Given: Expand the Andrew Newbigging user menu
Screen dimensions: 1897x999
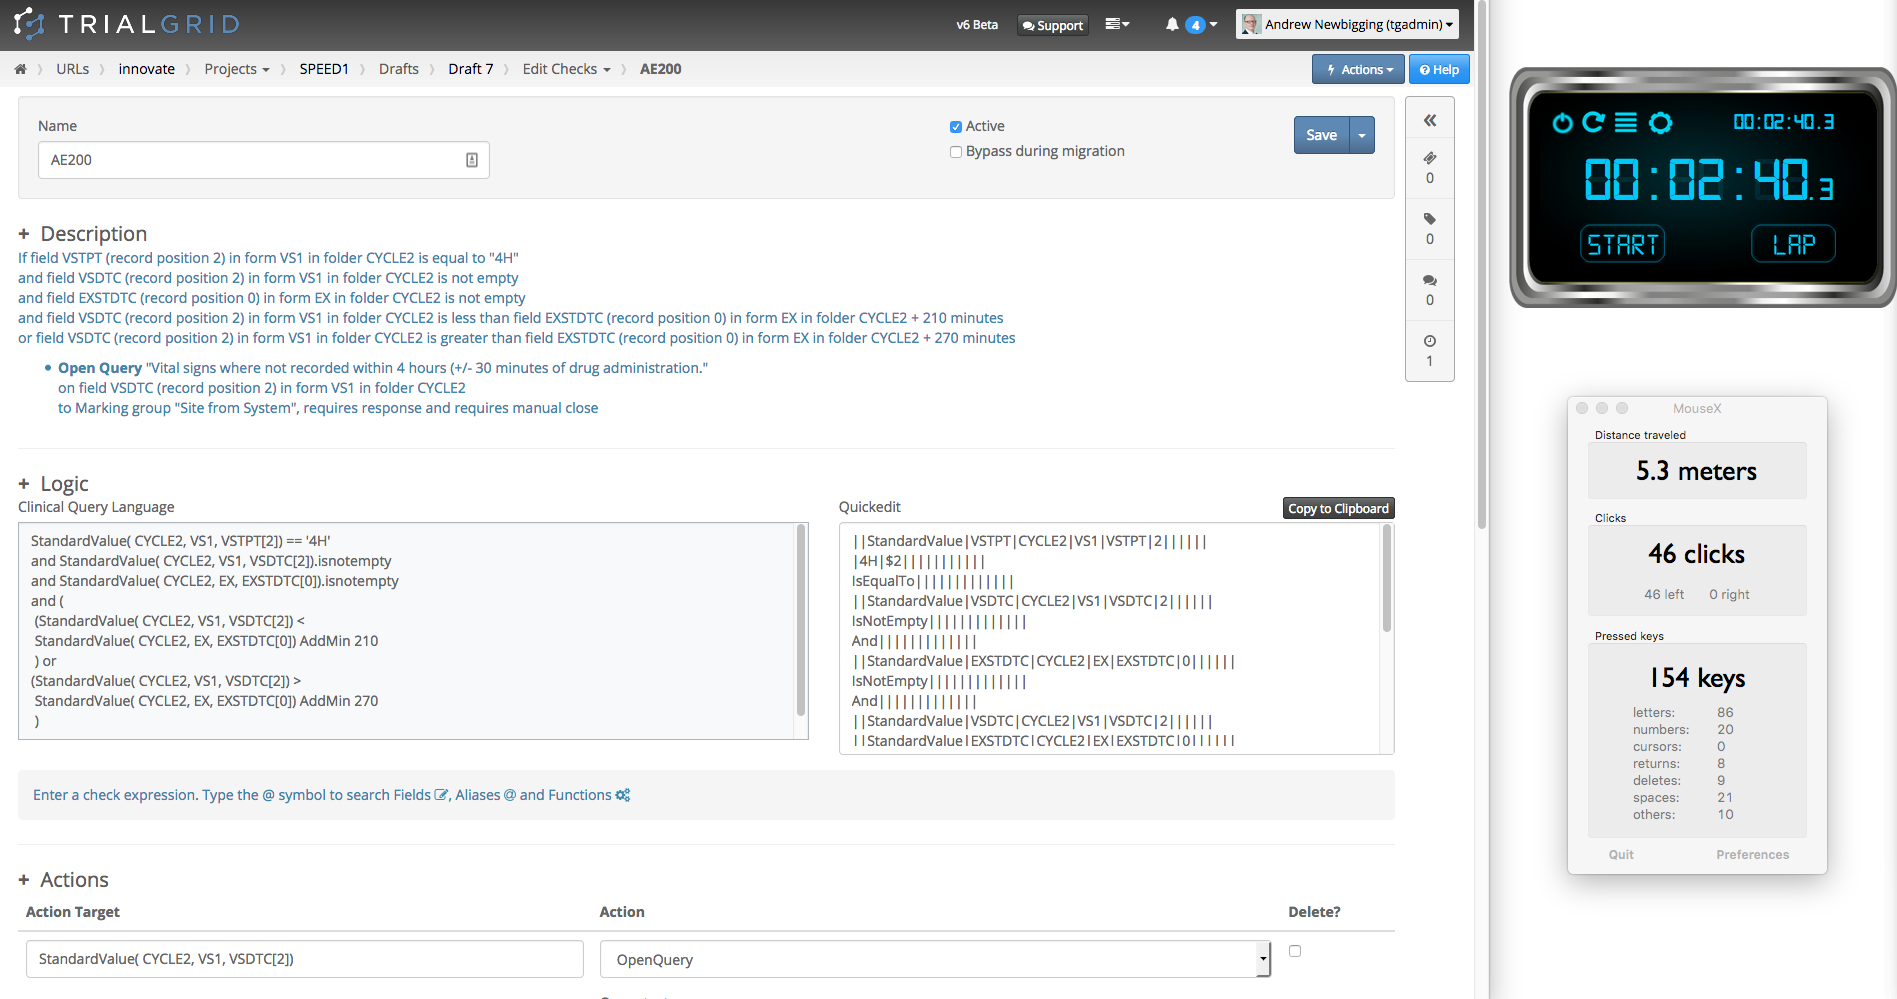Looking at the screenshot, I should pyautogui.click(x=1347, y=24).
